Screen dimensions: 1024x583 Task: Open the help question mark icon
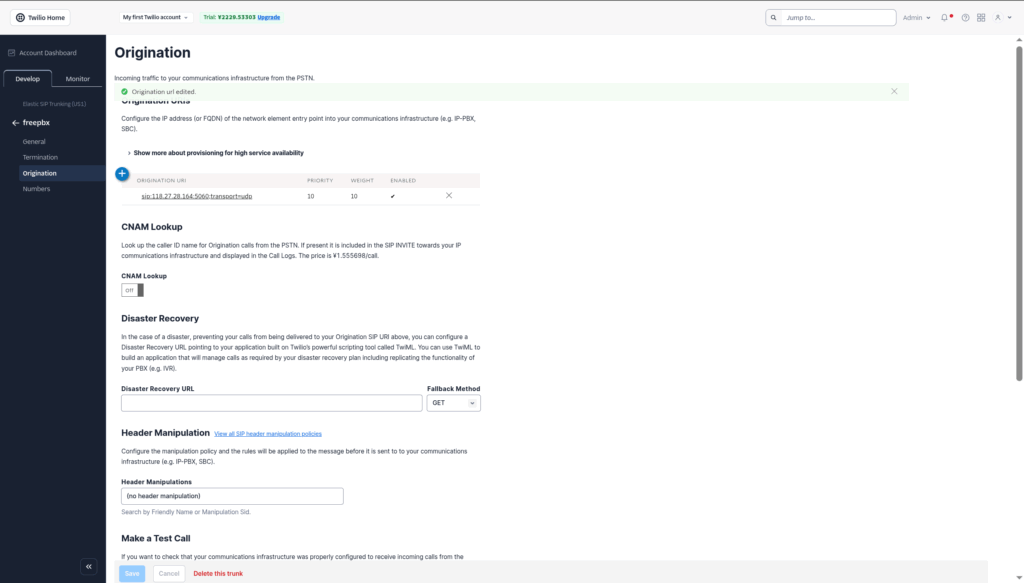coord(965,17)
